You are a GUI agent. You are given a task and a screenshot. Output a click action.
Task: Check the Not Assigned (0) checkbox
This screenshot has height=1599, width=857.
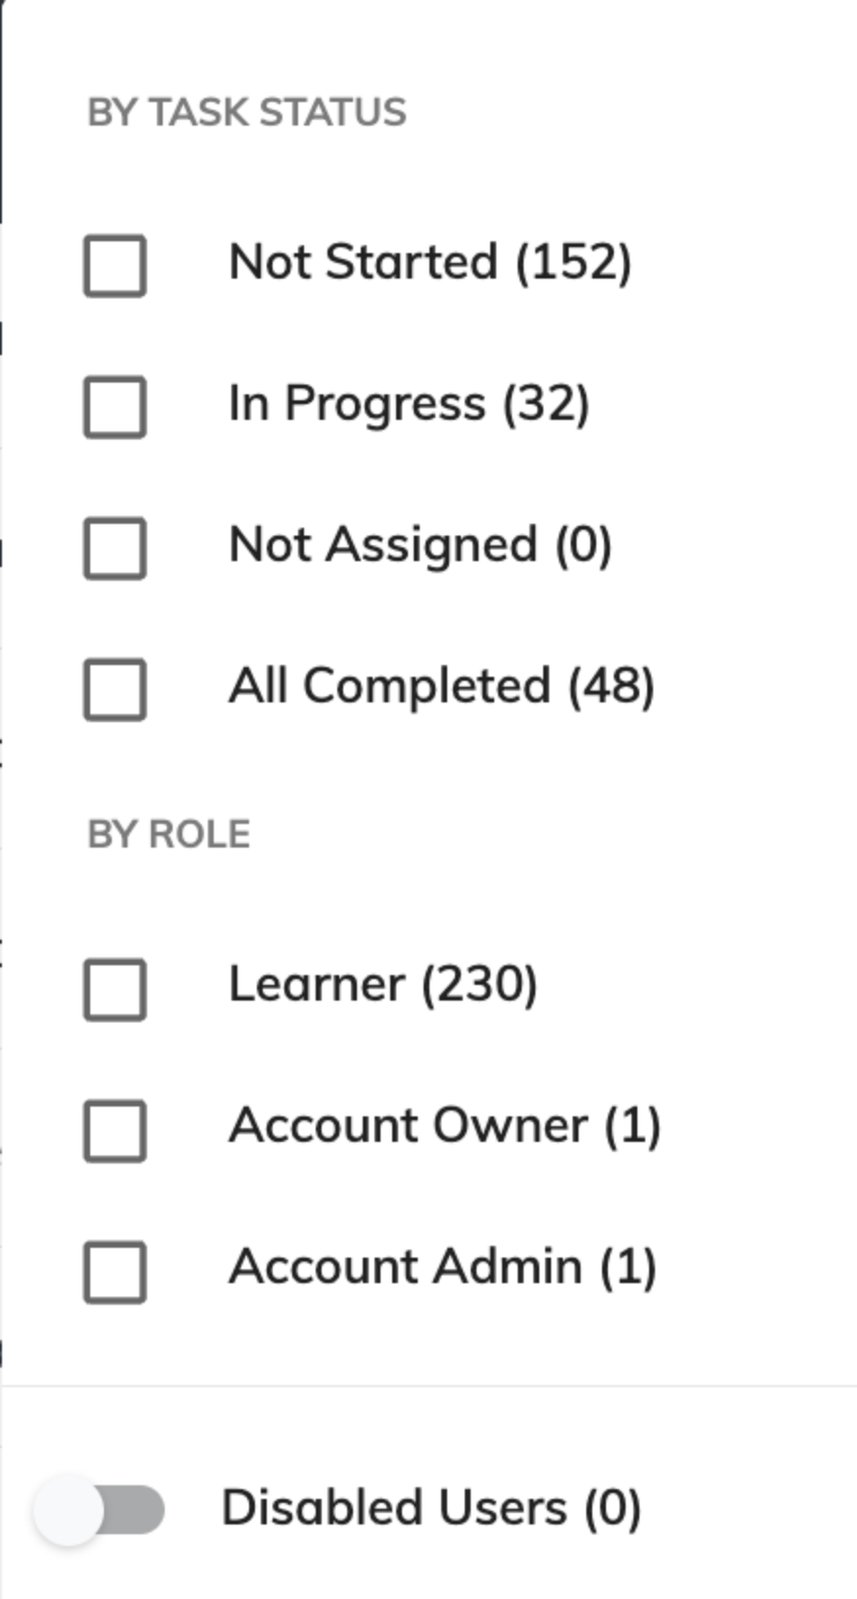(115, 545)
